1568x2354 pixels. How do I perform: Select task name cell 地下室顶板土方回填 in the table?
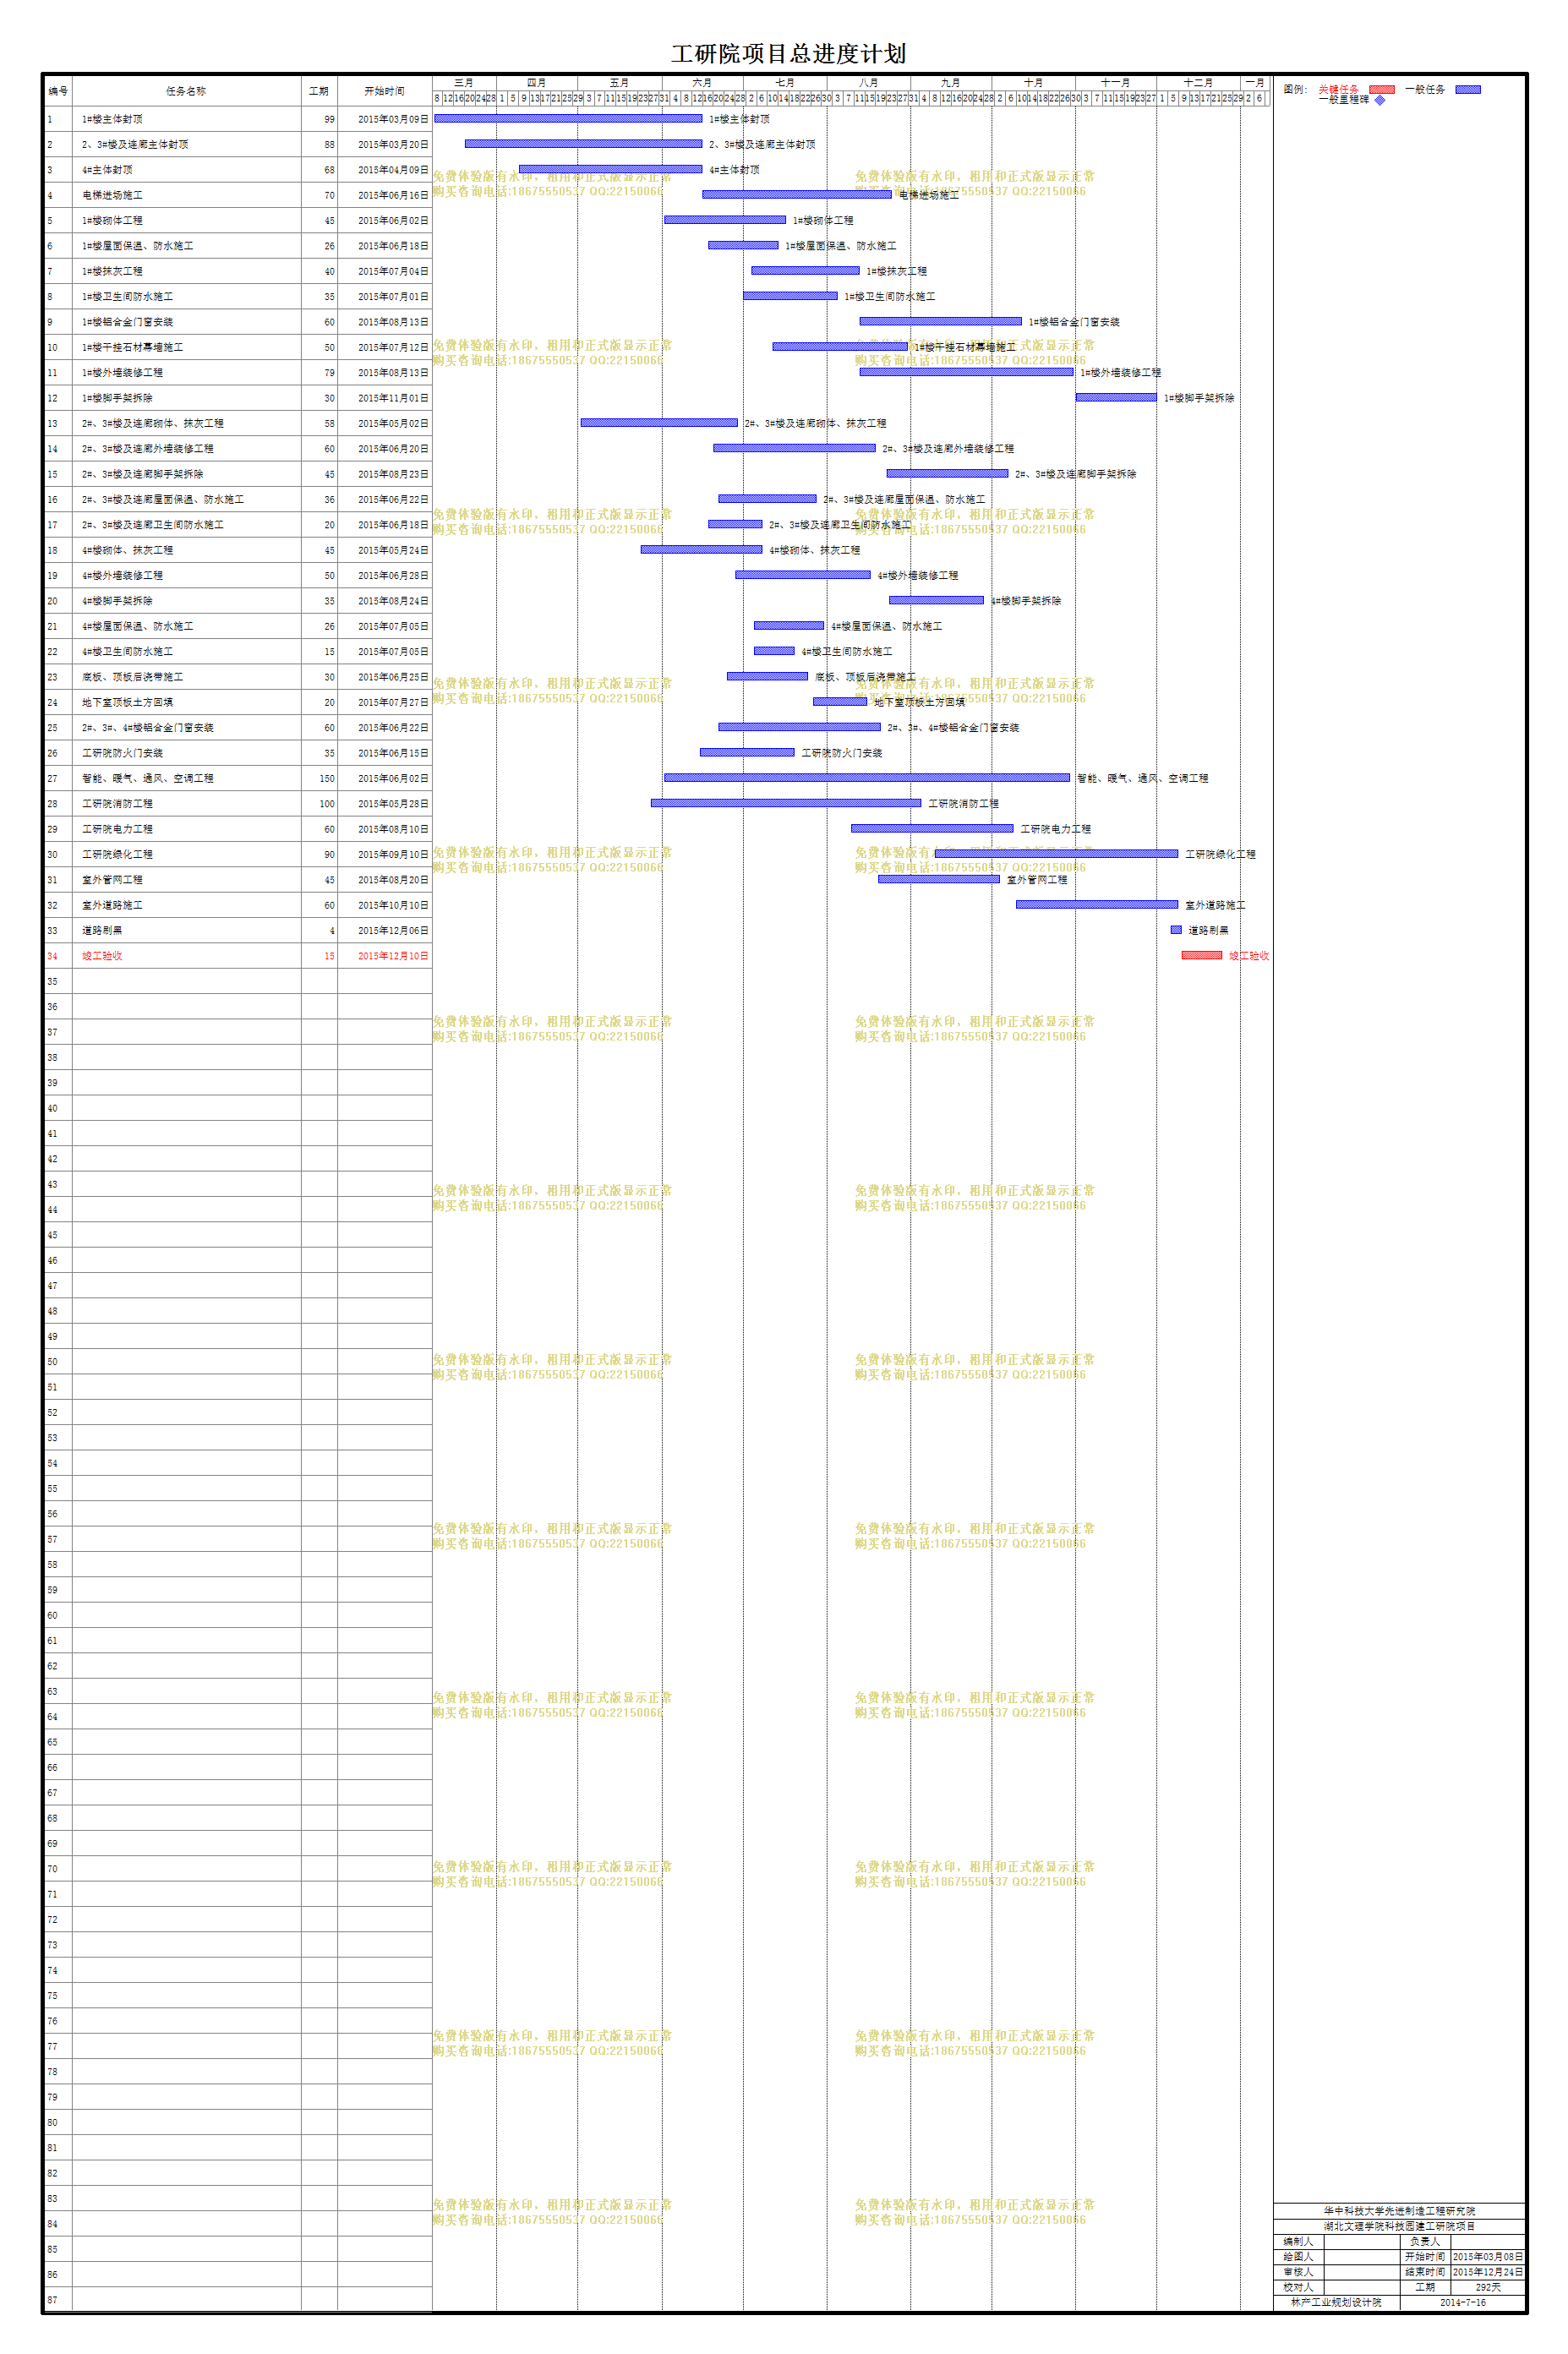[186, 702]
